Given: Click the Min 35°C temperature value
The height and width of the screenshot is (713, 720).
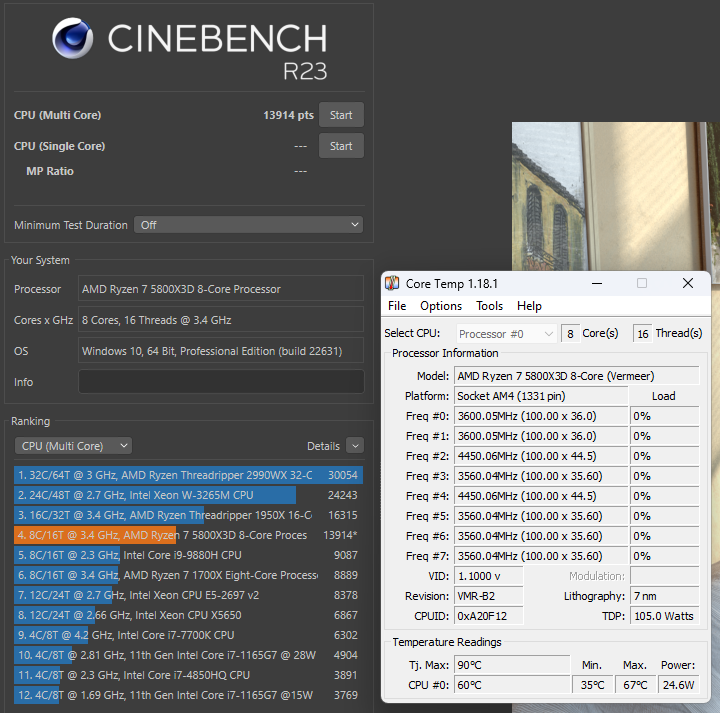Looking at the screenshot, I should click(592, 685).
